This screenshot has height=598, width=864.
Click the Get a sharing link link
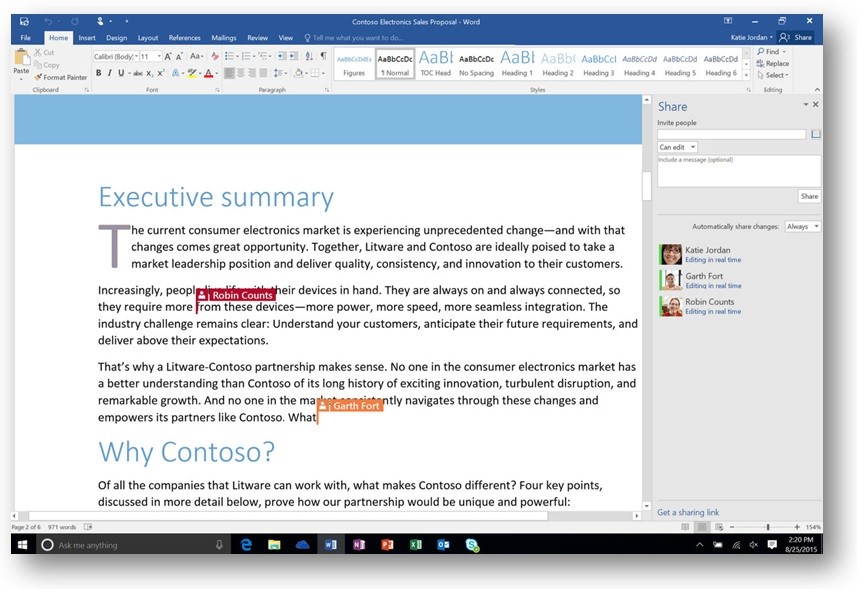[687, 513]
